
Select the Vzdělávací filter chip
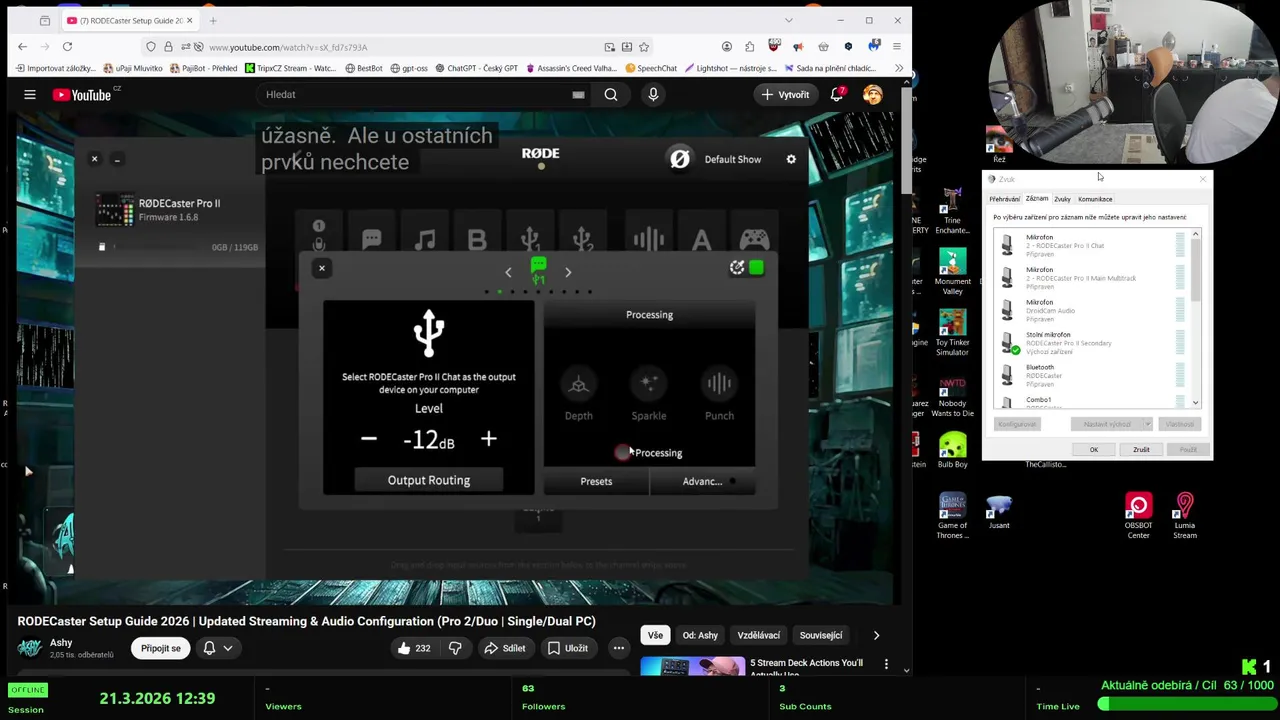(759, 635)
